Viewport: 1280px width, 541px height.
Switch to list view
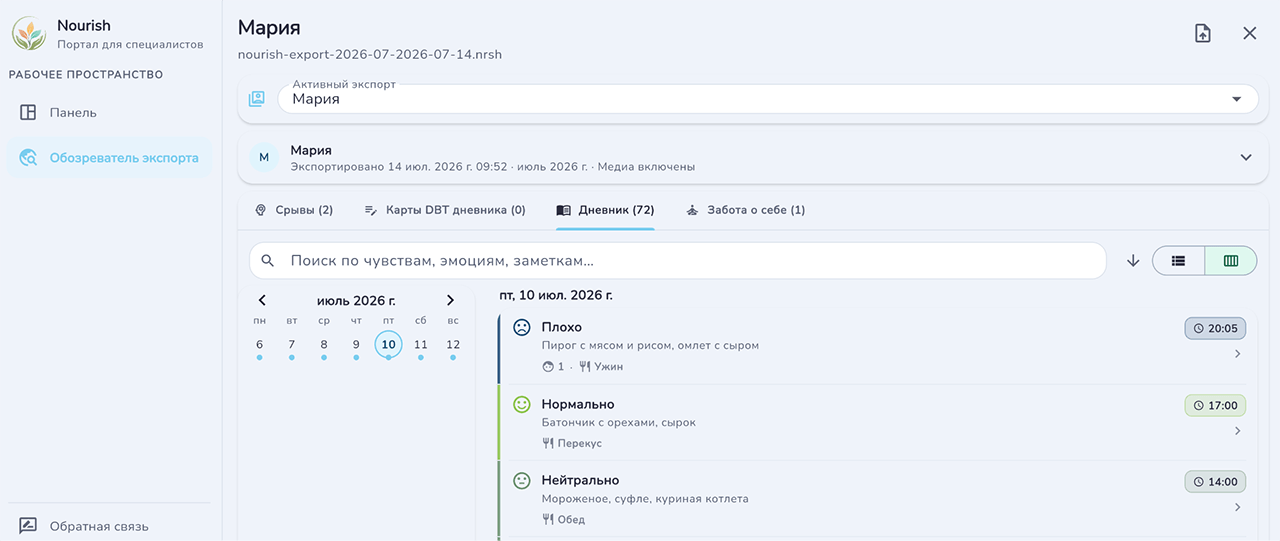point(1179,261)
